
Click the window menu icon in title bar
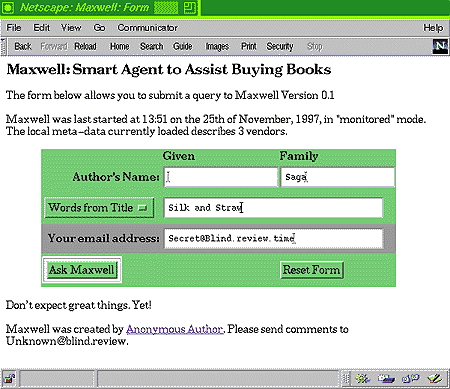pos(8,7)
